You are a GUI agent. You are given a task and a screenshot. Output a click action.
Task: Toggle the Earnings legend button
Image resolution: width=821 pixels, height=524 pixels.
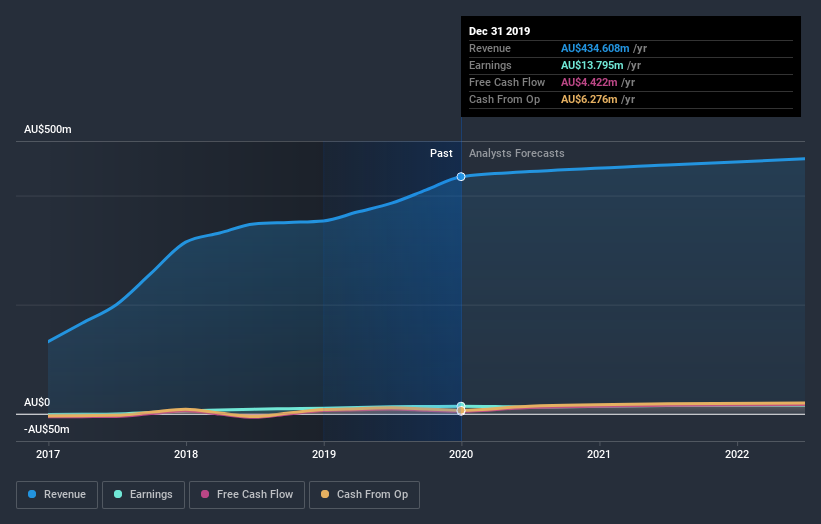coord(143,495)
